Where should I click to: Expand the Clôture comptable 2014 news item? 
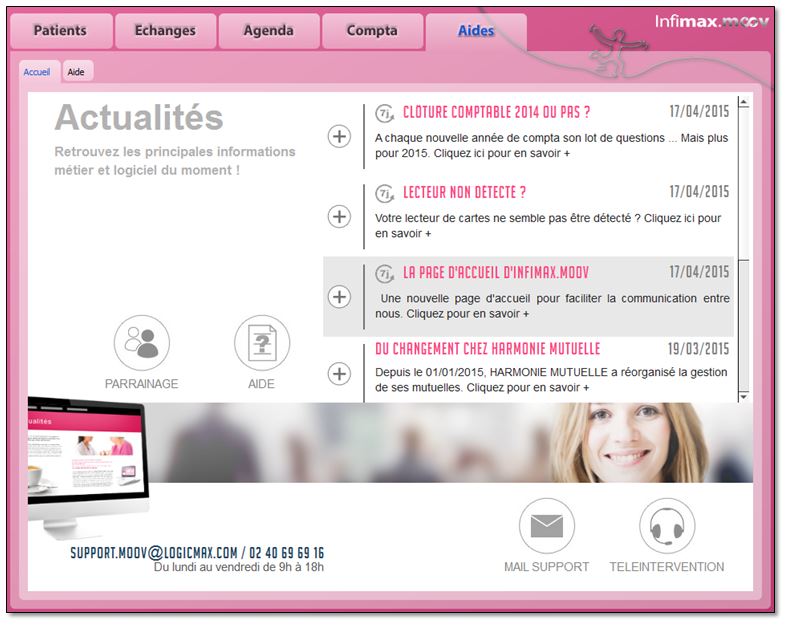[339, 136]
